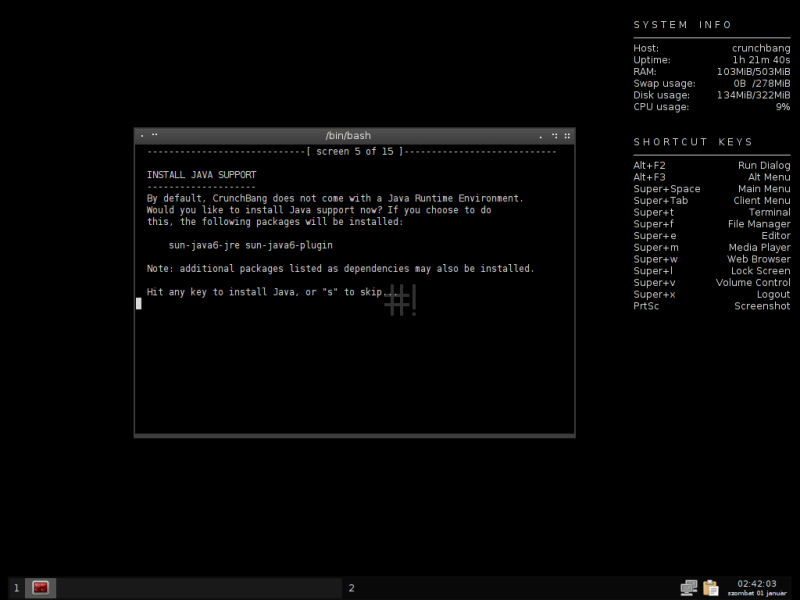Click the "sun-java6-plugin" package name

289,245
